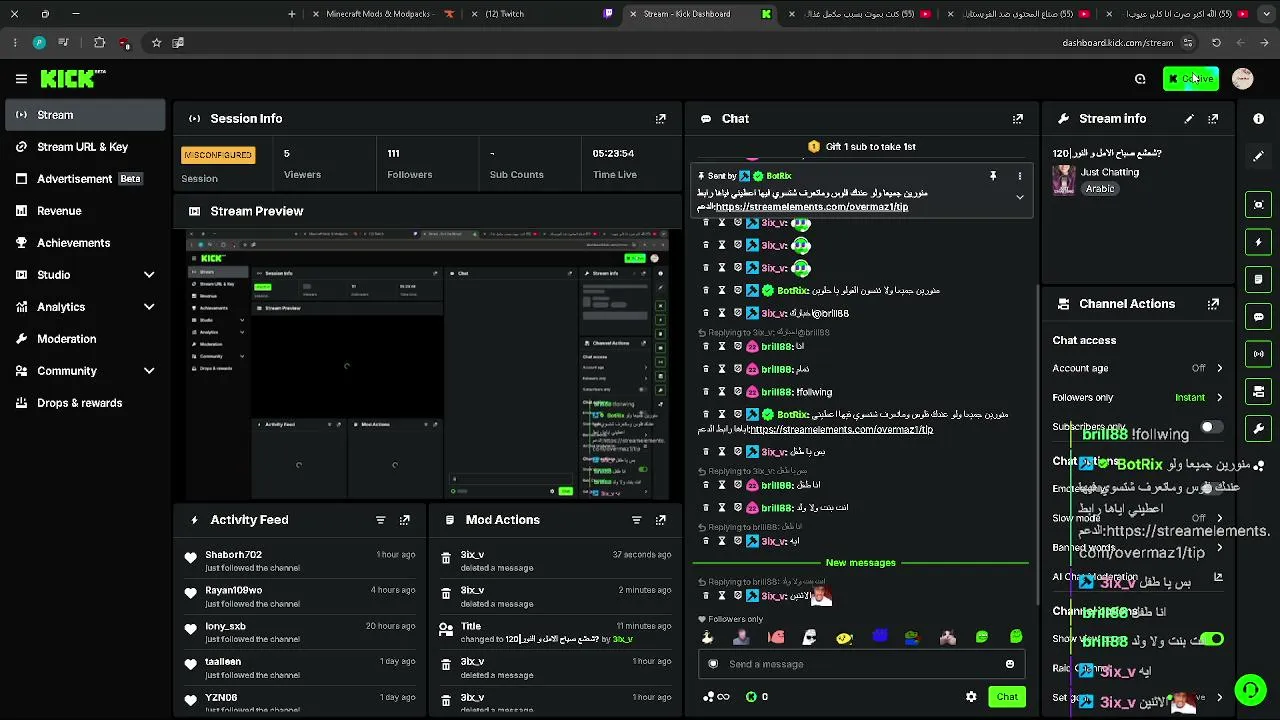Go to Revenue page
The image size is (1280, 720).
coord(85,211)
